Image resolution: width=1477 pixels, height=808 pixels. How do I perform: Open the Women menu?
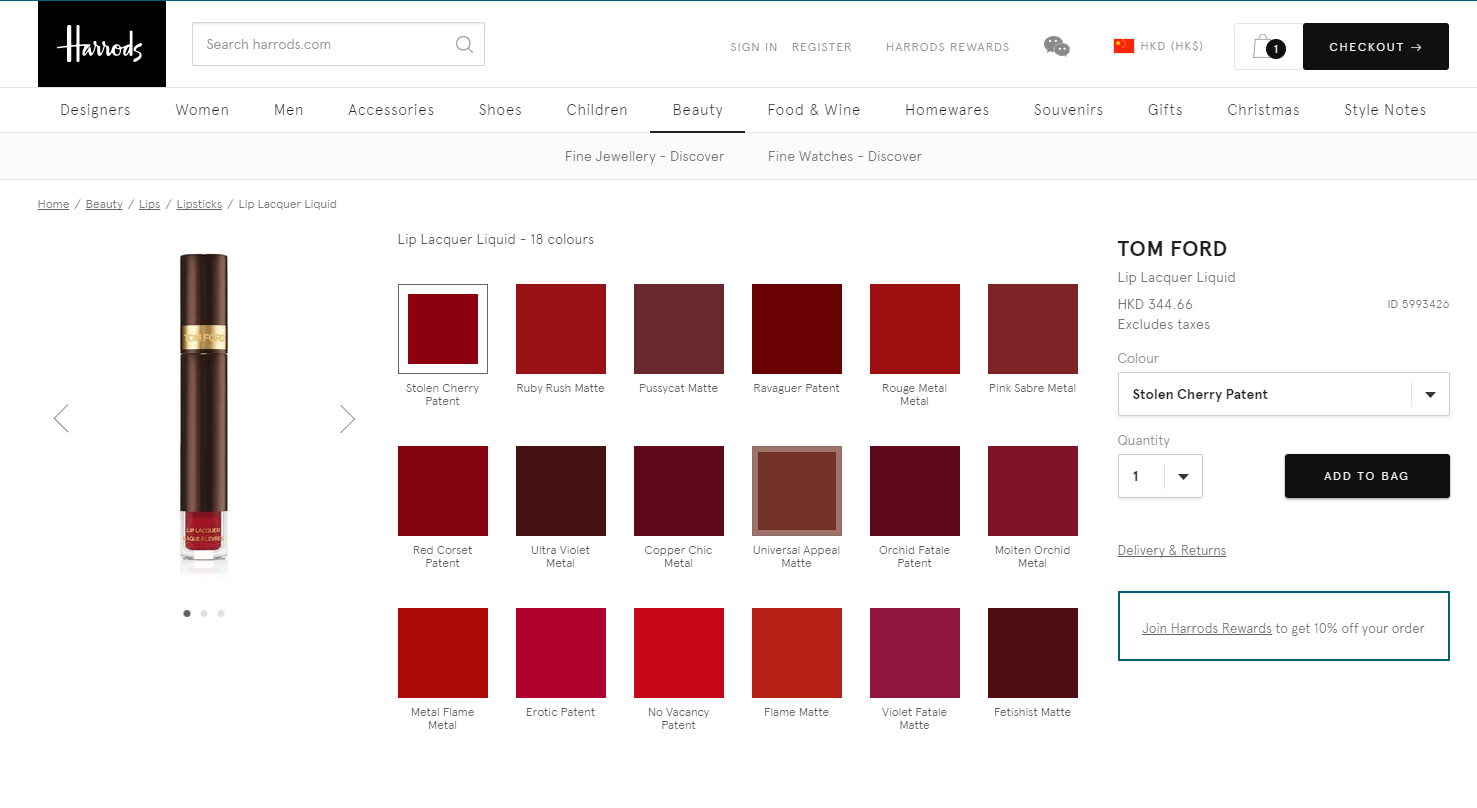[202, 110]
